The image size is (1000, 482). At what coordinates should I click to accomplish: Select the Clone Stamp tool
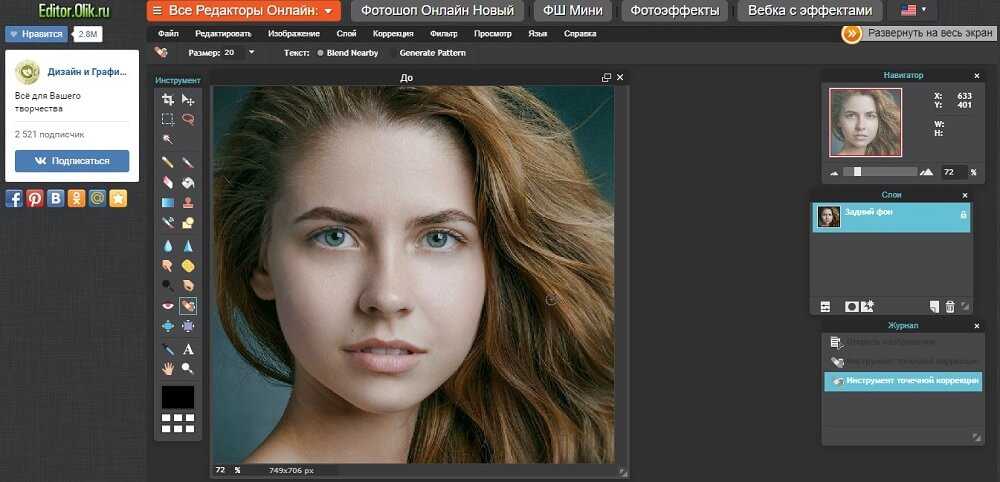[x=188, y=203]
